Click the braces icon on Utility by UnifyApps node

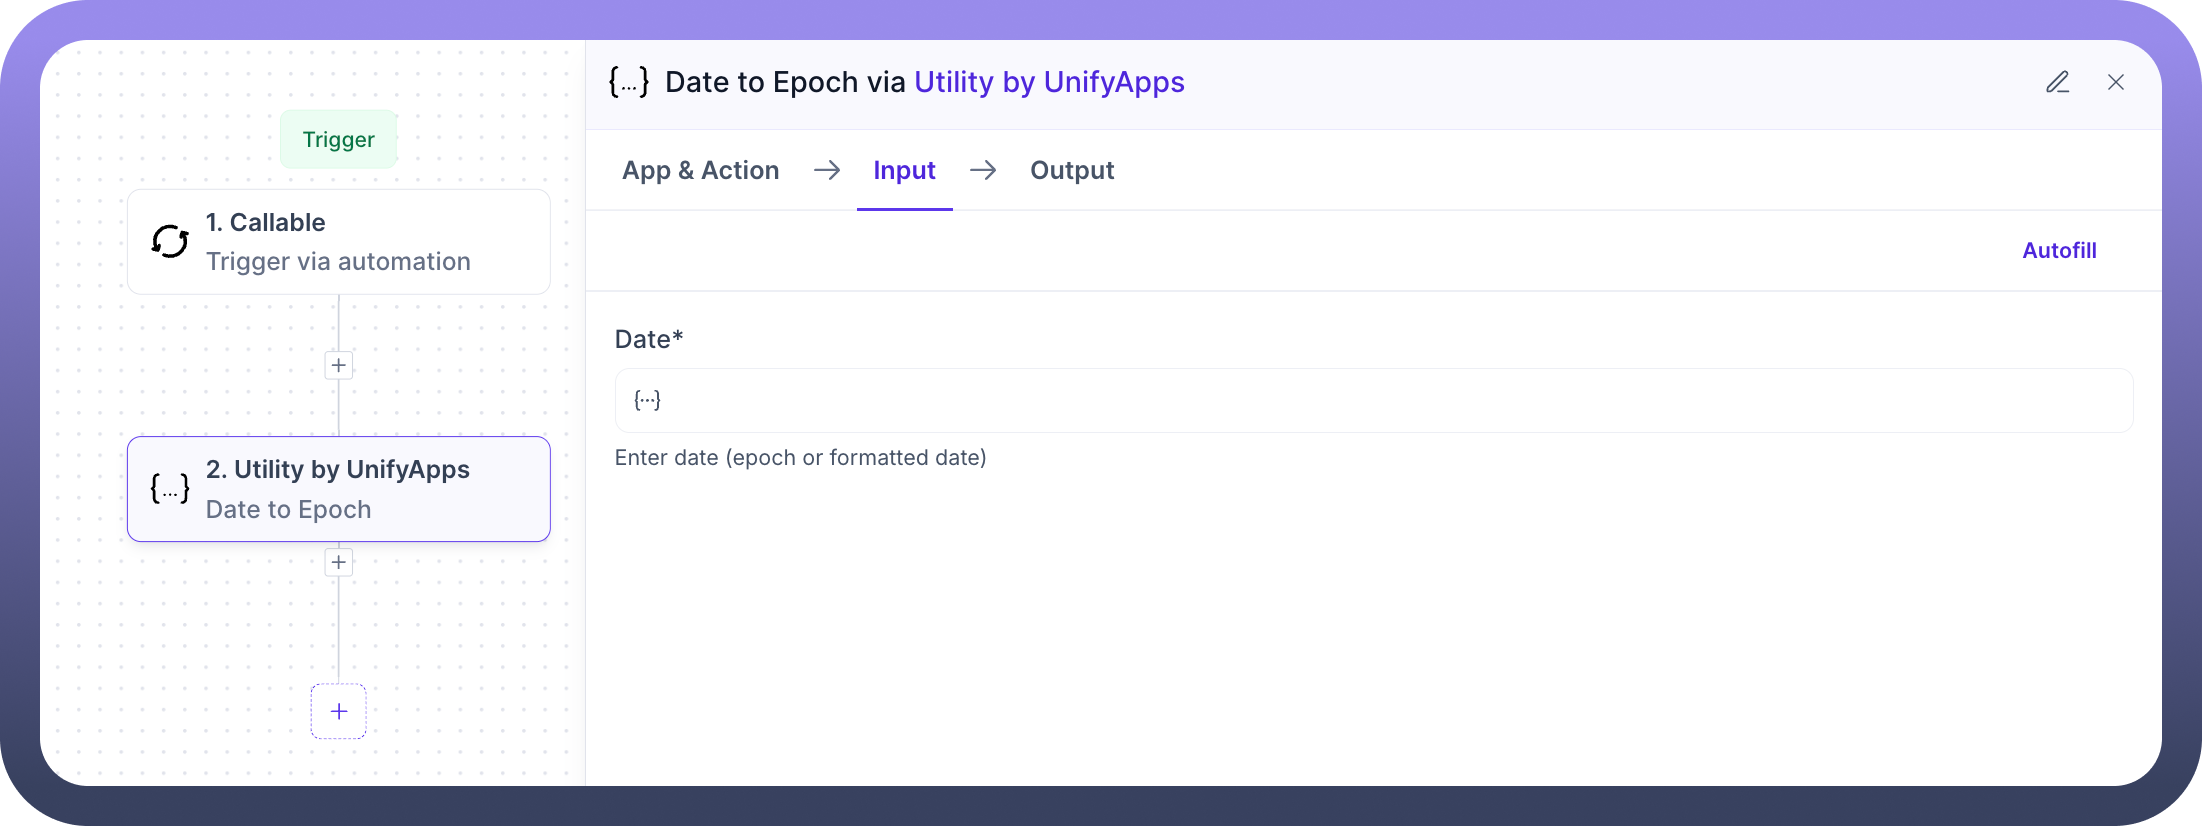pyautogui.click(x=170, y=489)
